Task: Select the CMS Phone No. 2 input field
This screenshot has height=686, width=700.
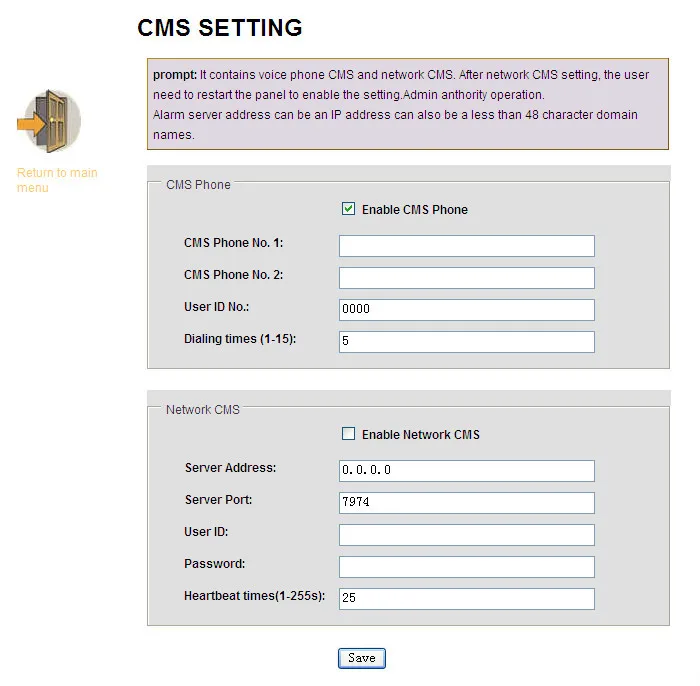Action: pos(467,278)
